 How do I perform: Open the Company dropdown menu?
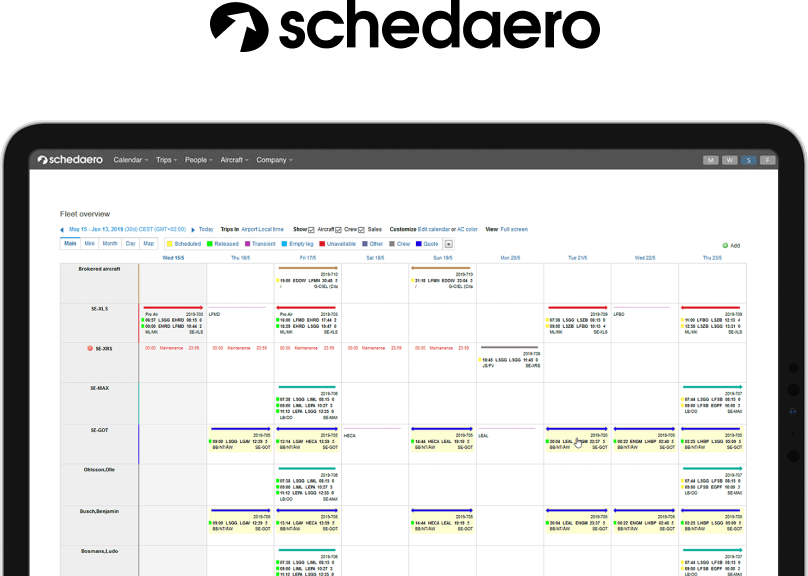click(274, 160)
